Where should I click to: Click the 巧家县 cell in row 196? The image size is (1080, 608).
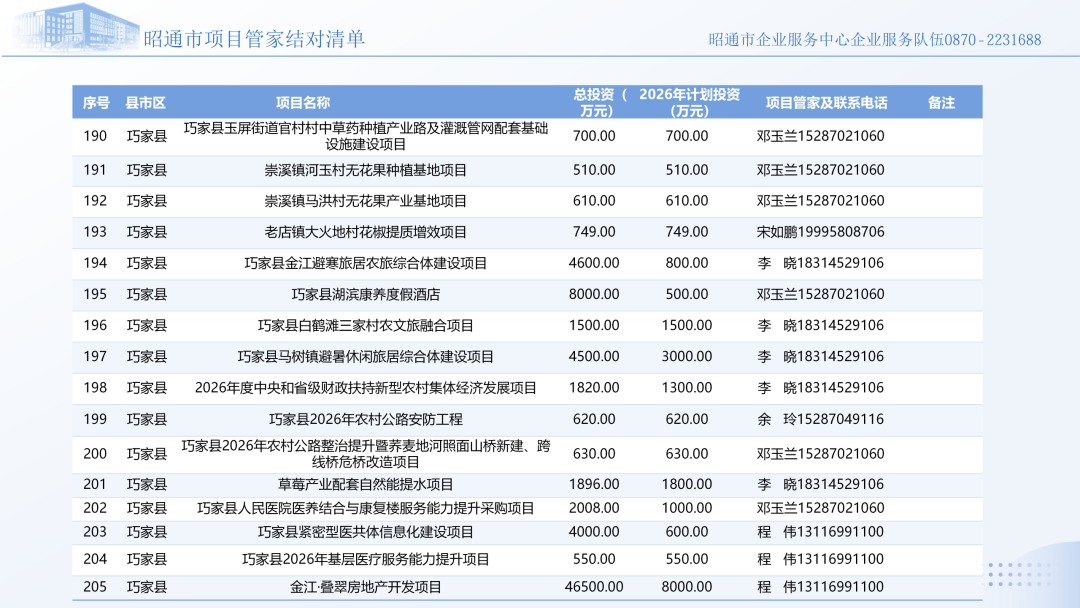[147, 326]
